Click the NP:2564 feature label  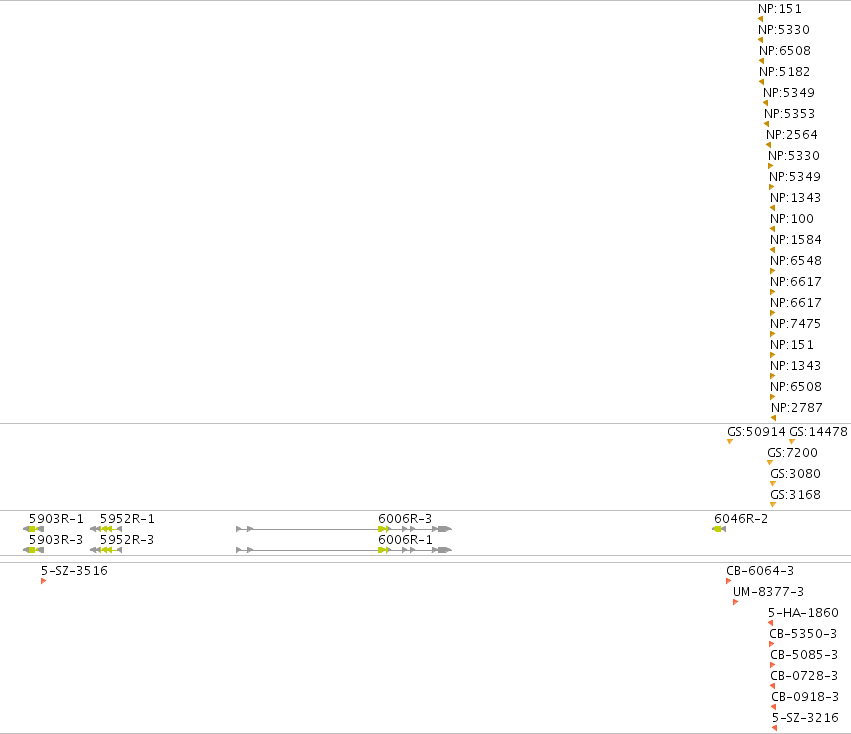pyautogui.click(x=792, y=135)
